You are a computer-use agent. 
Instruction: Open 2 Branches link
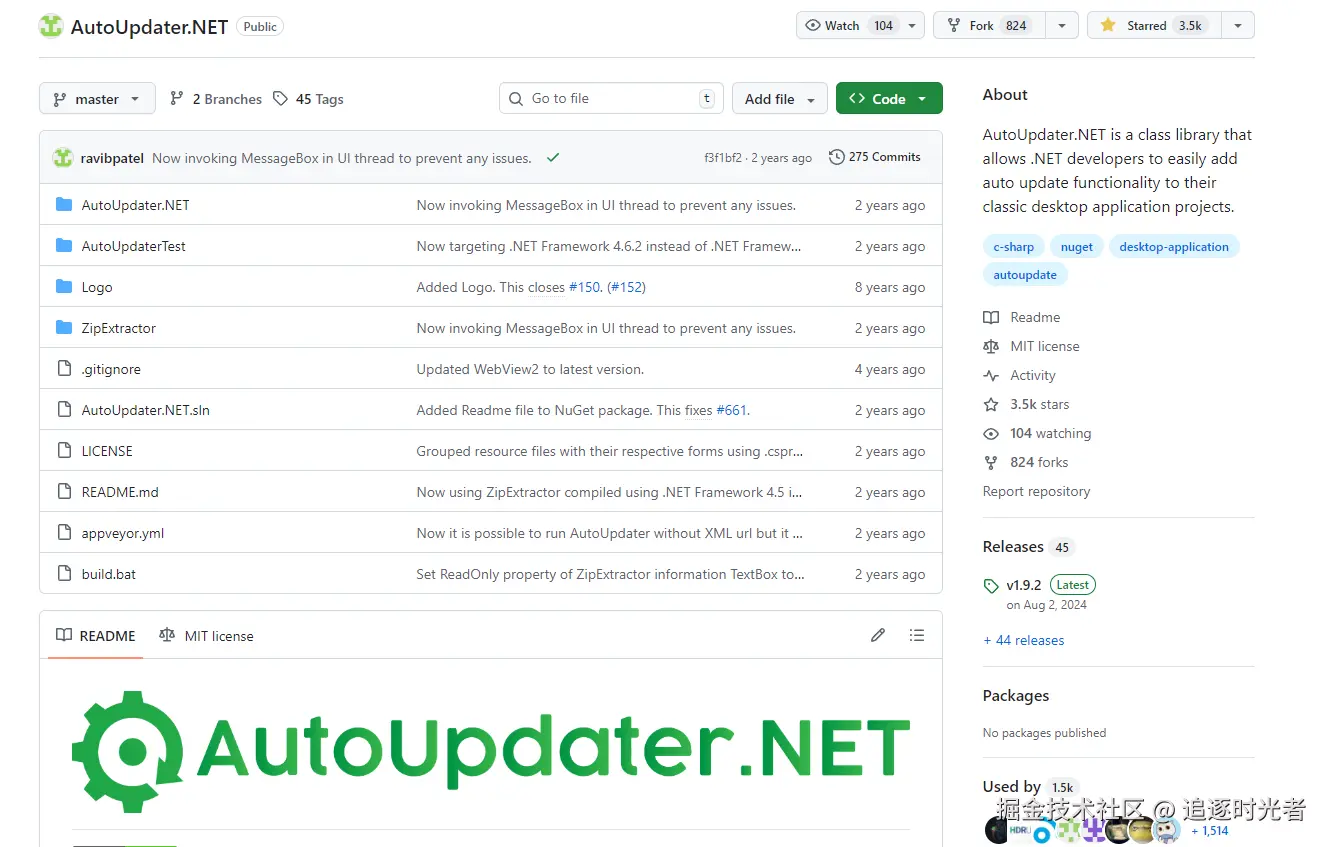(x=216, y=99)
